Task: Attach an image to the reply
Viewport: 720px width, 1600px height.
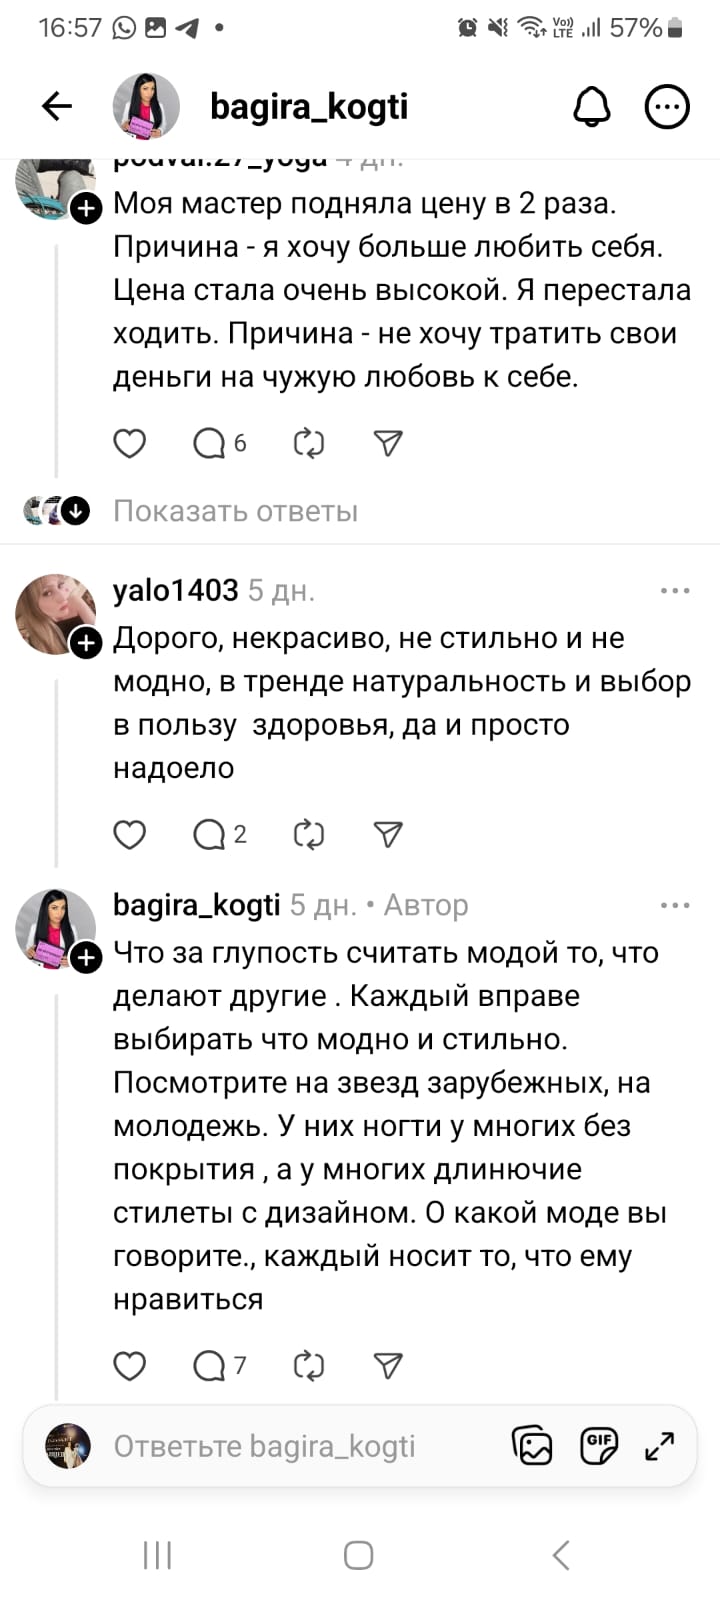Action: coord(532,1445)
